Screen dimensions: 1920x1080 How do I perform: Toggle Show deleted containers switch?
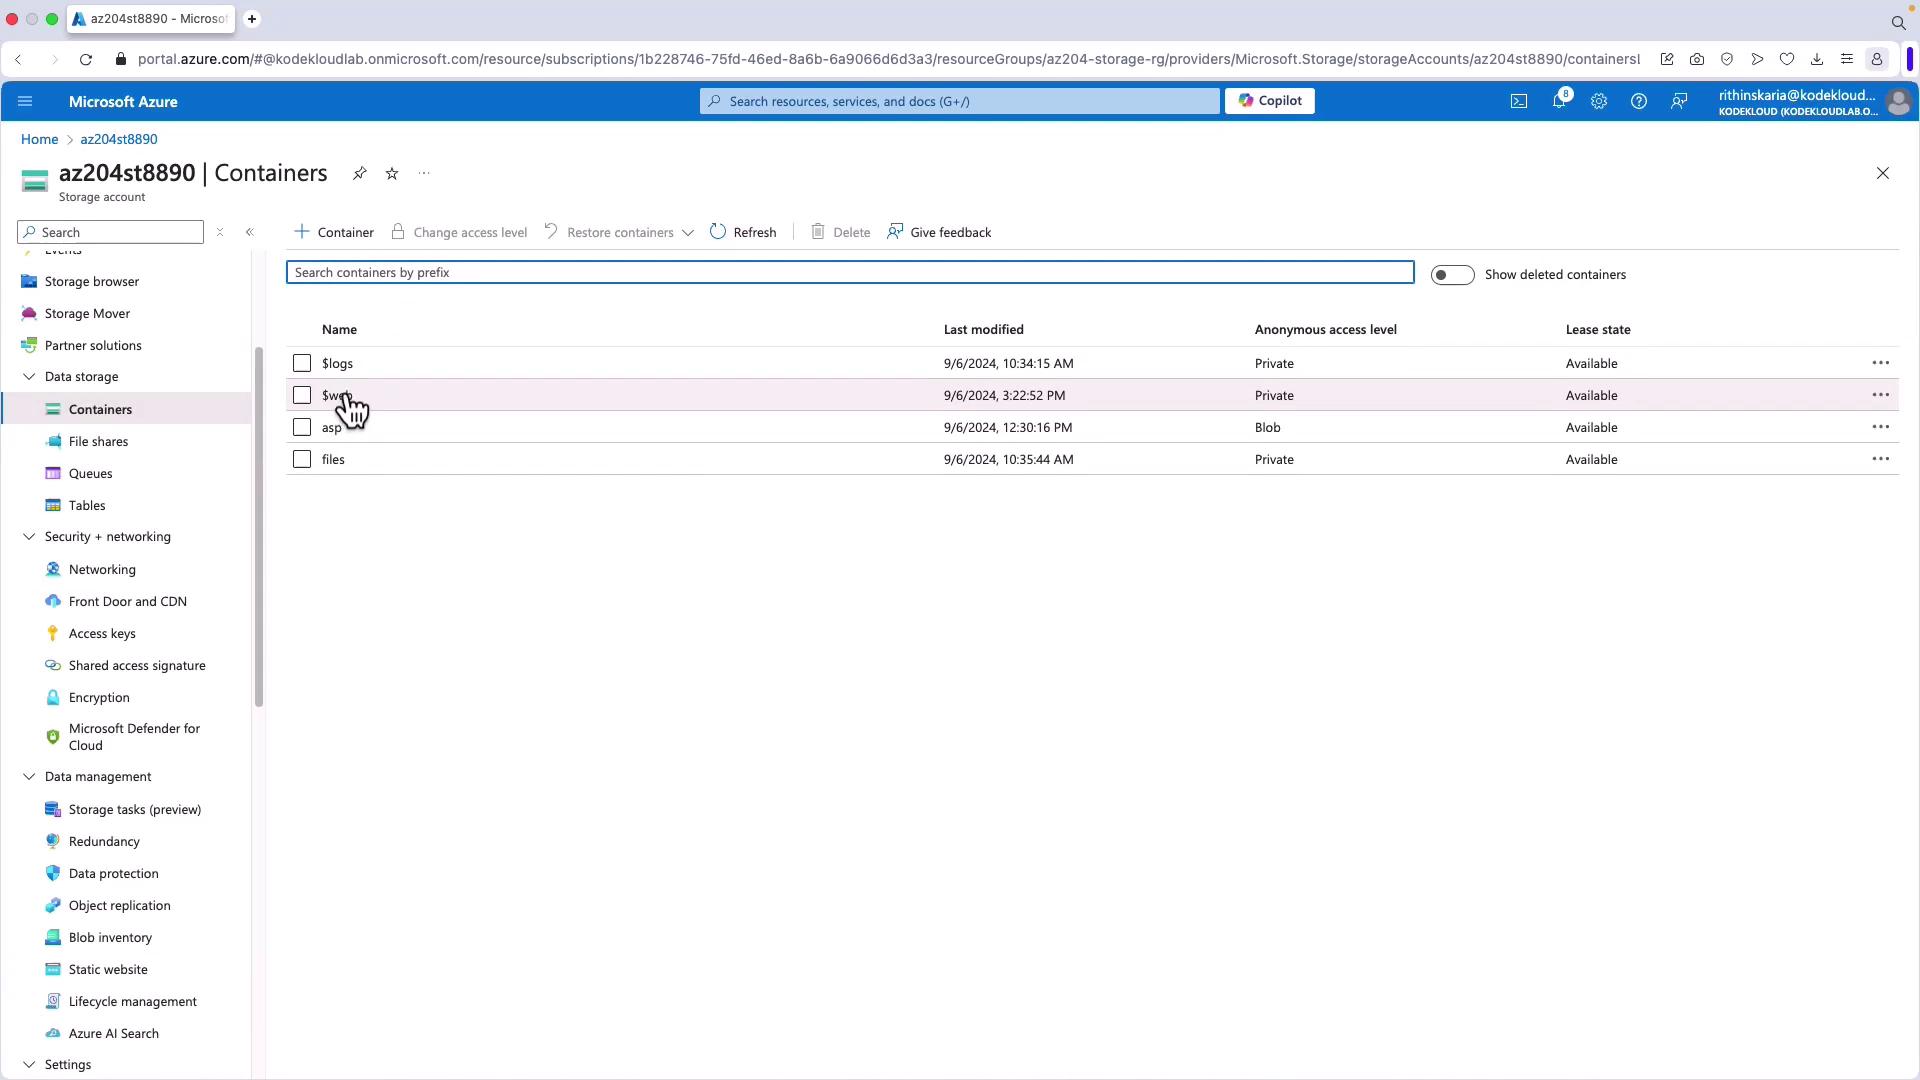[1452, 275]
